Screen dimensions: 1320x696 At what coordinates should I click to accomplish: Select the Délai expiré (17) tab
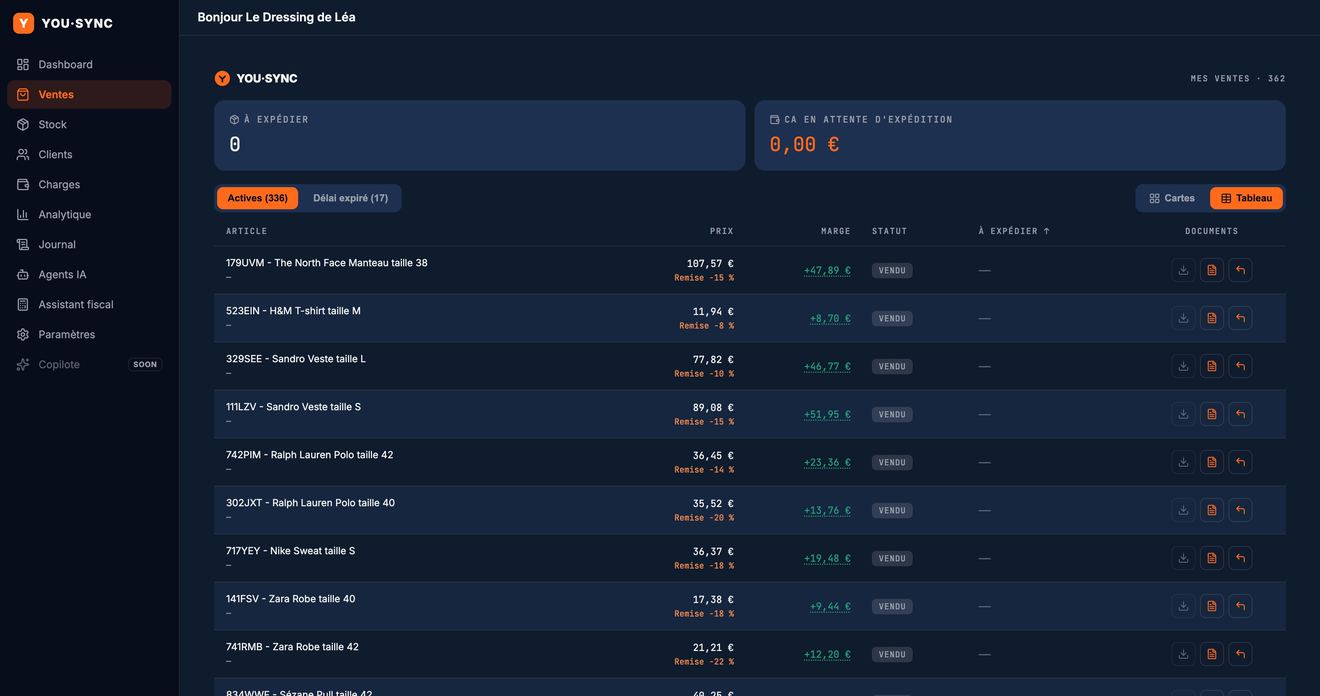tap(350, 198)
